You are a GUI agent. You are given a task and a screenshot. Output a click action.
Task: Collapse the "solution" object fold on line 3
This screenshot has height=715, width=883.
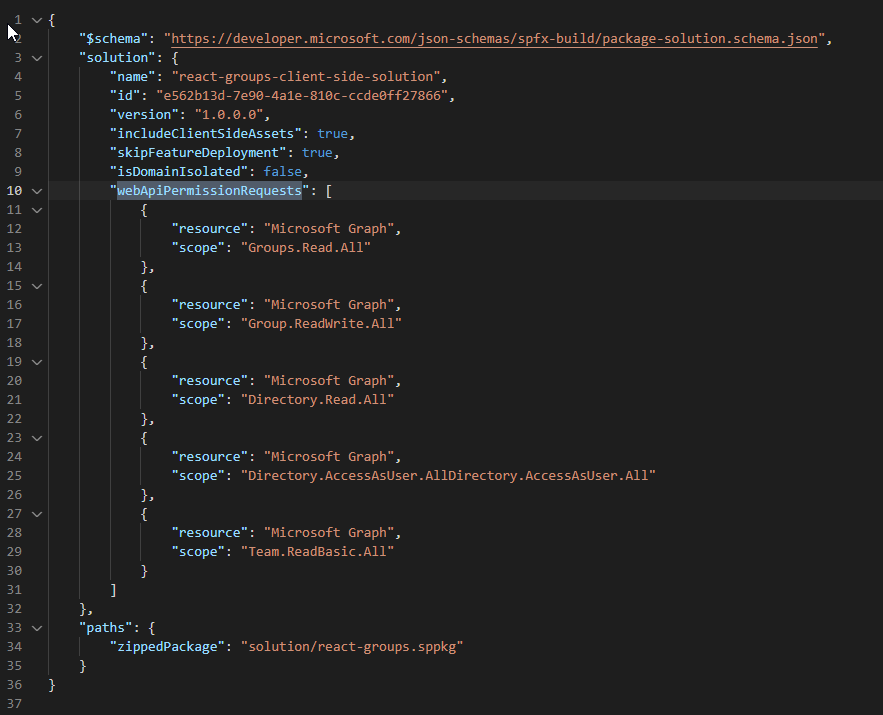click(36, 57)
